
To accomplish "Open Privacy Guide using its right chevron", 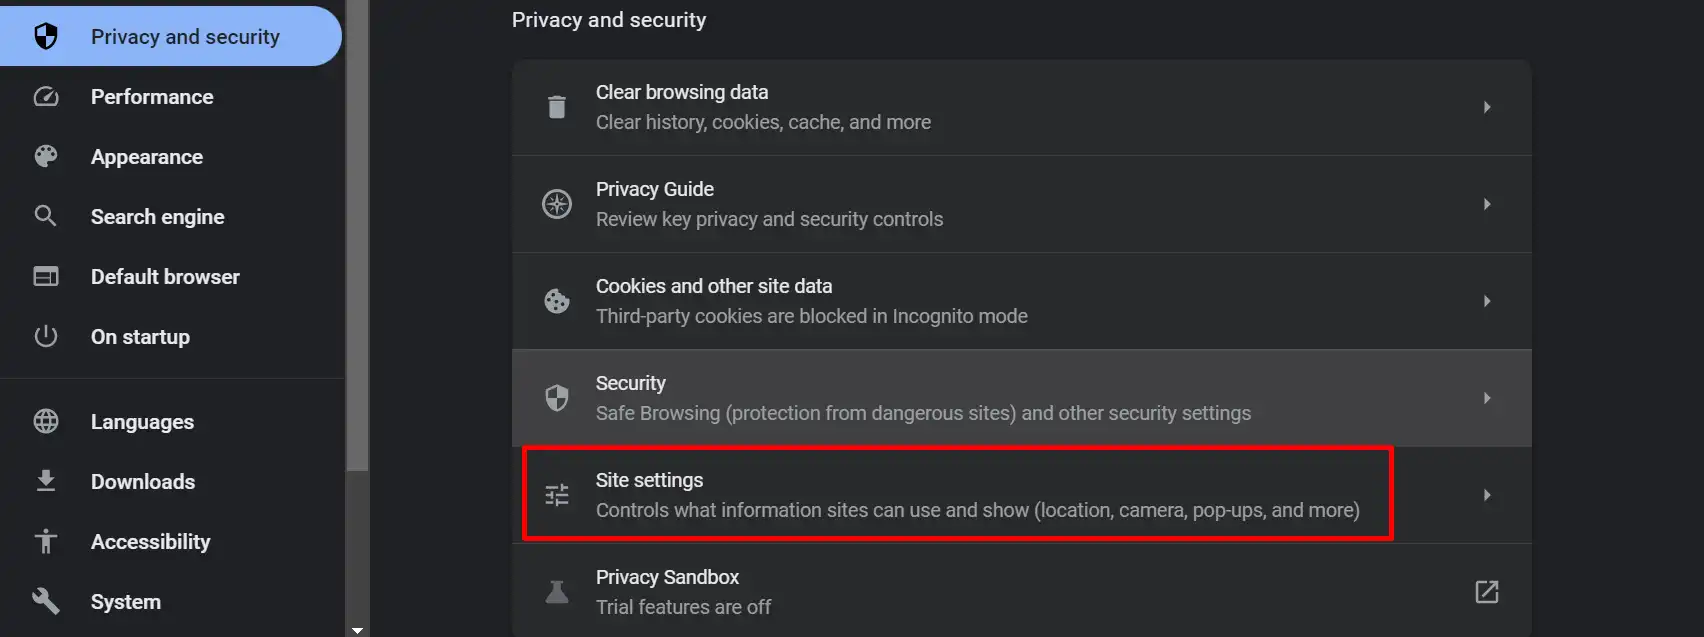I will [x=1487, y=204].
